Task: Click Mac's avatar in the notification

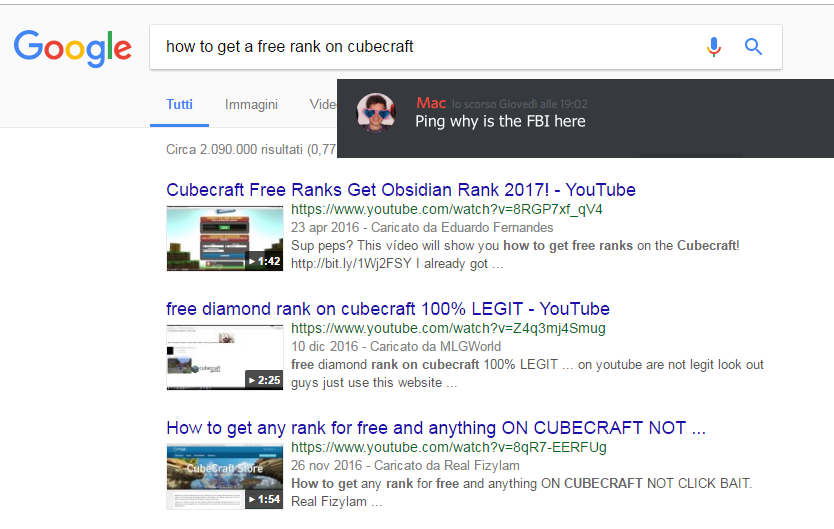Action: tap(376, 112)
